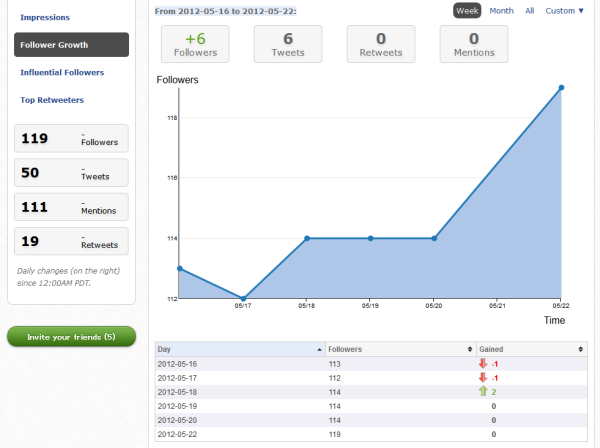Click the 0 Retweets summary box
This screenshot has height=448, width=600.
coord(381,44)
